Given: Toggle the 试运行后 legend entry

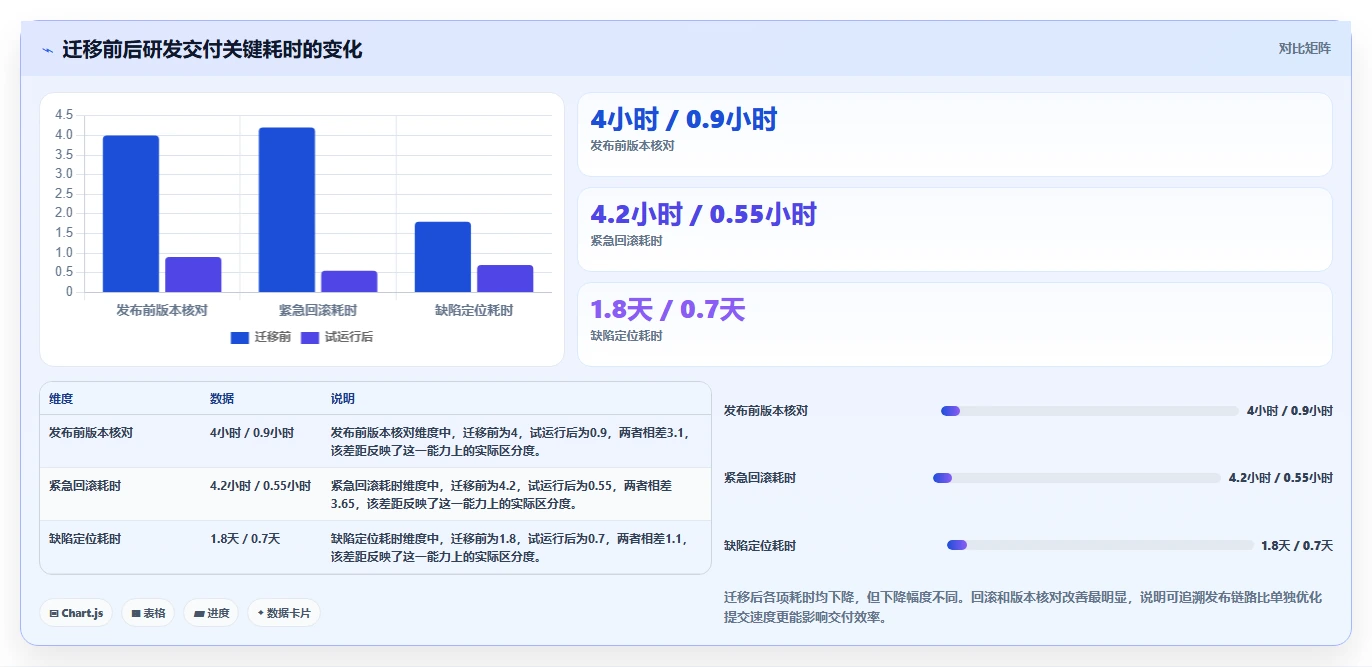Looking at the screenshot, I should tap(337, 337).
